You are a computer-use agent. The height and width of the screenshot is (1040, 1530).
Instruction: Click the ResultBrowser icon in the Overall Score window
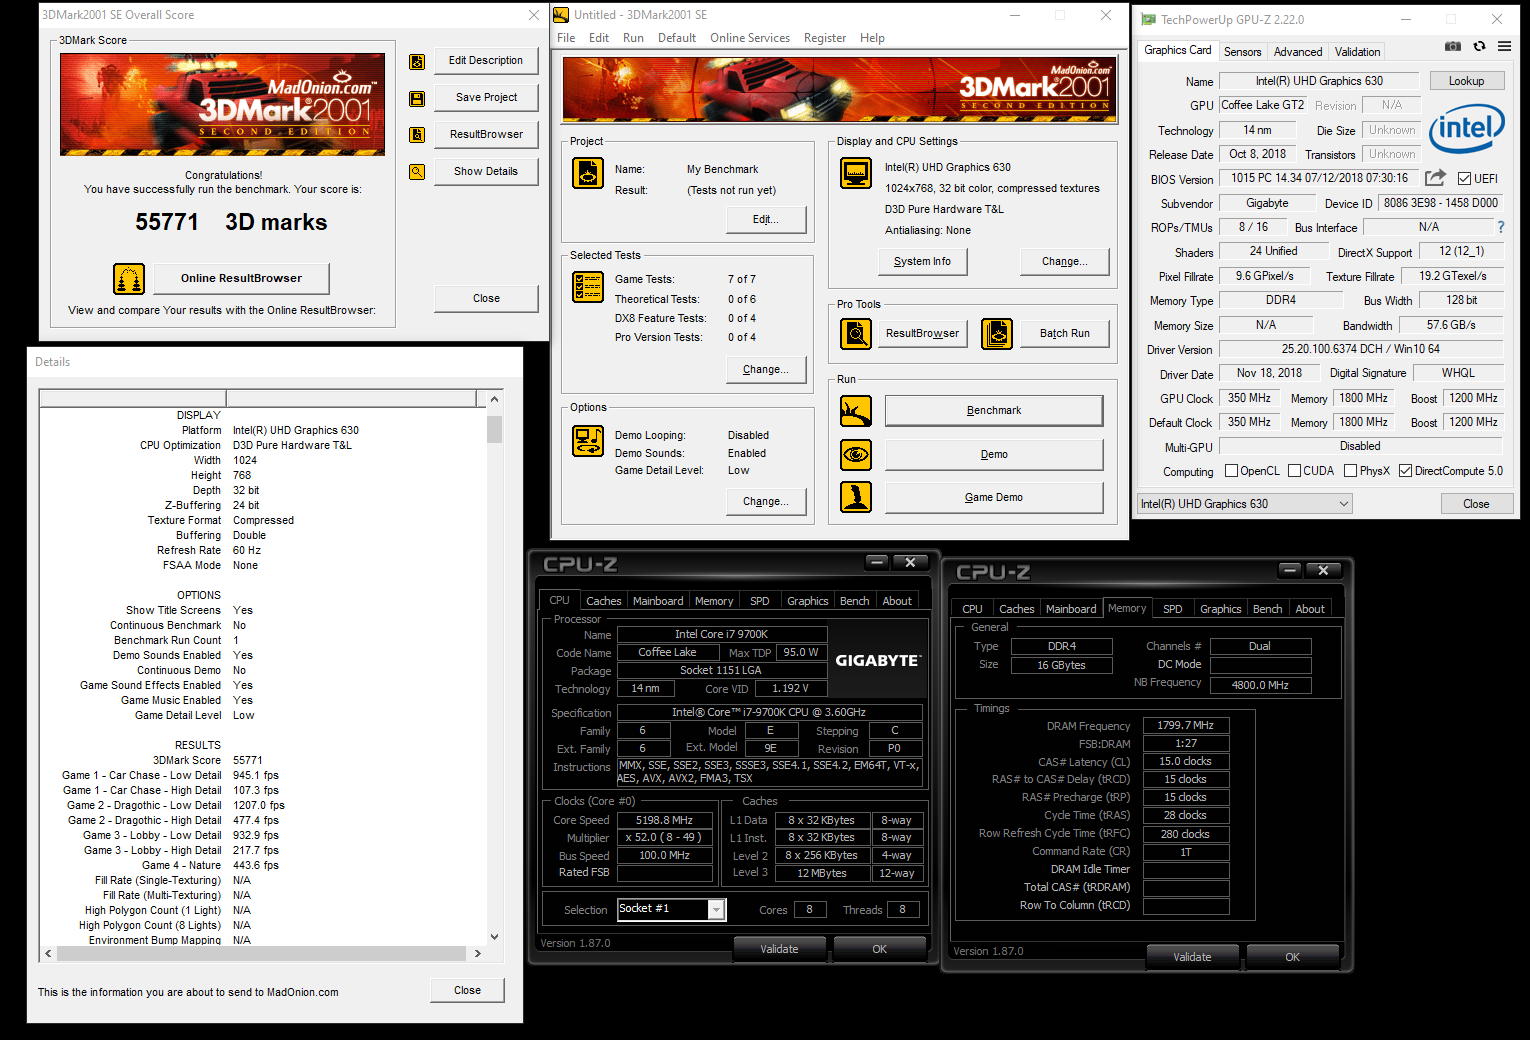tap(417, 135)
